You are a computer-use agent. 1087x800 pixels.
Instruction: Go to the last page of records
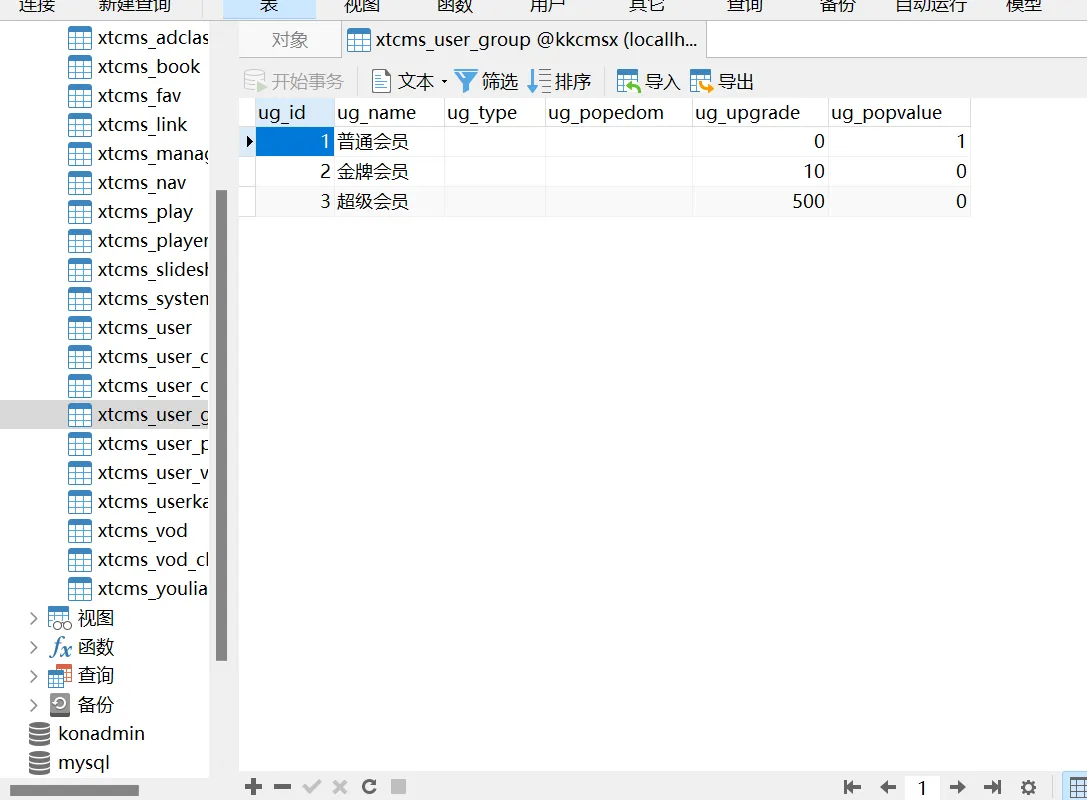(x=992, y=787)
